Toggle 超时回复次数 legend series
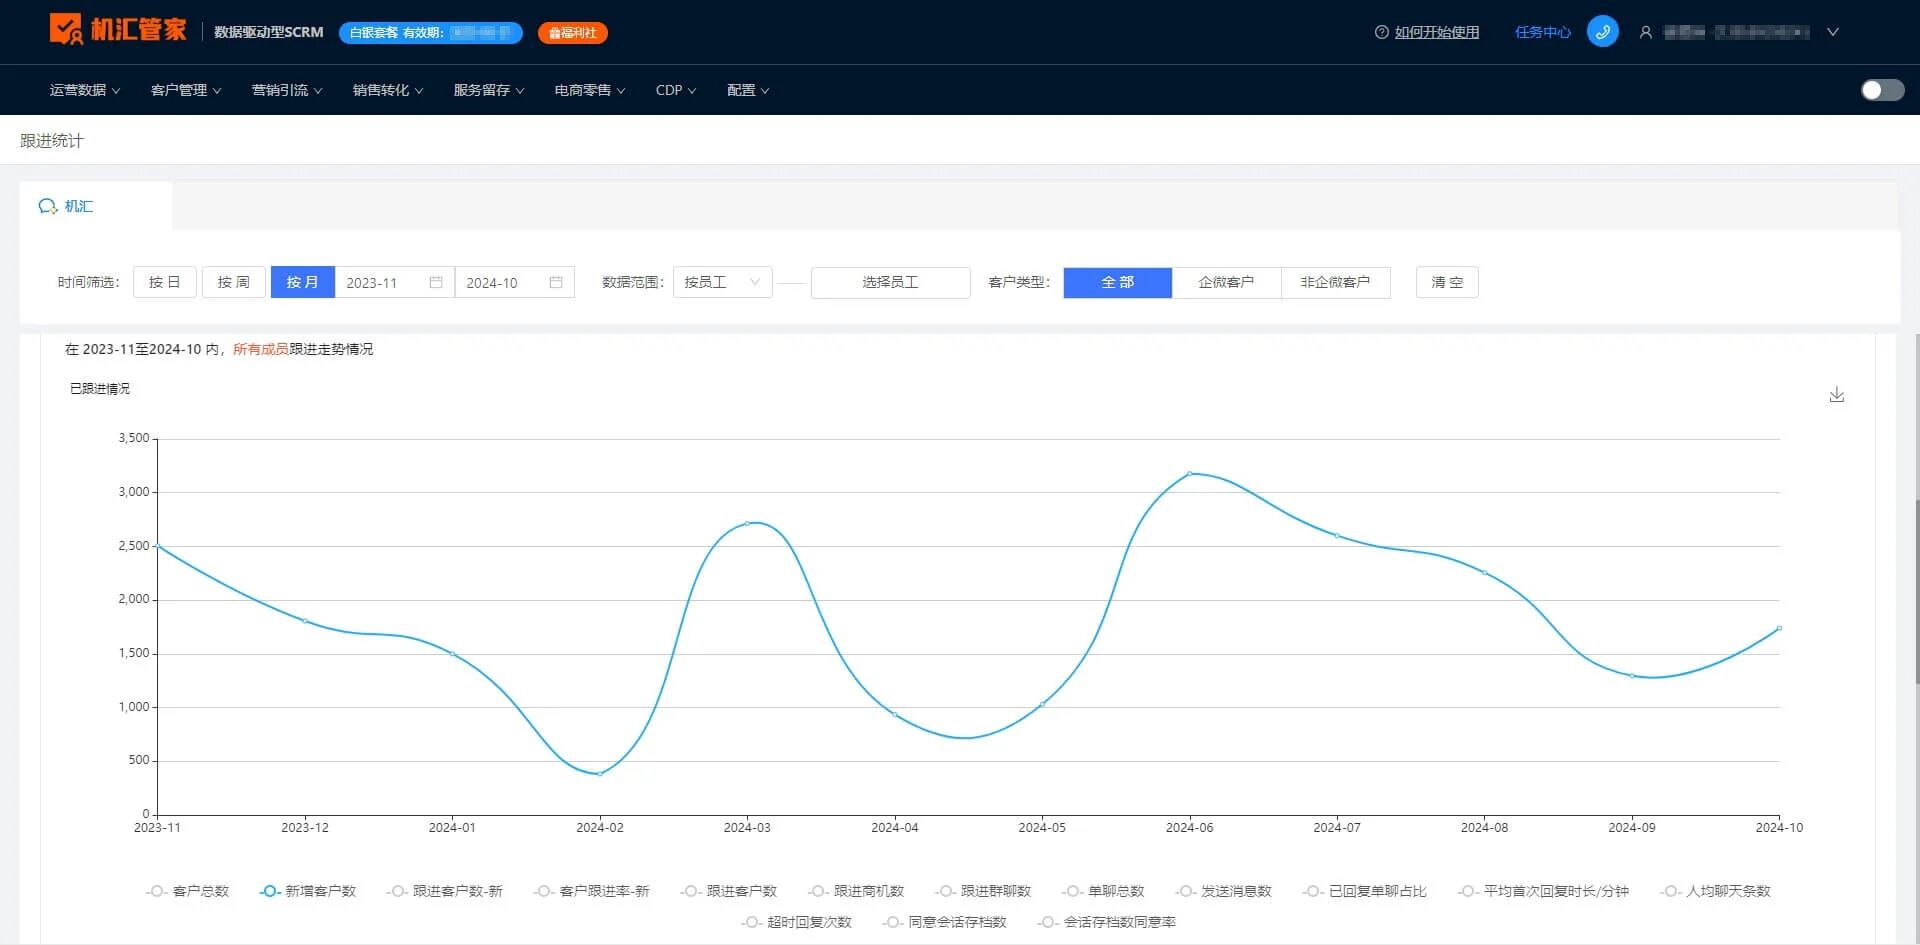Screen dimensions: 1920x945 [796, 922]
